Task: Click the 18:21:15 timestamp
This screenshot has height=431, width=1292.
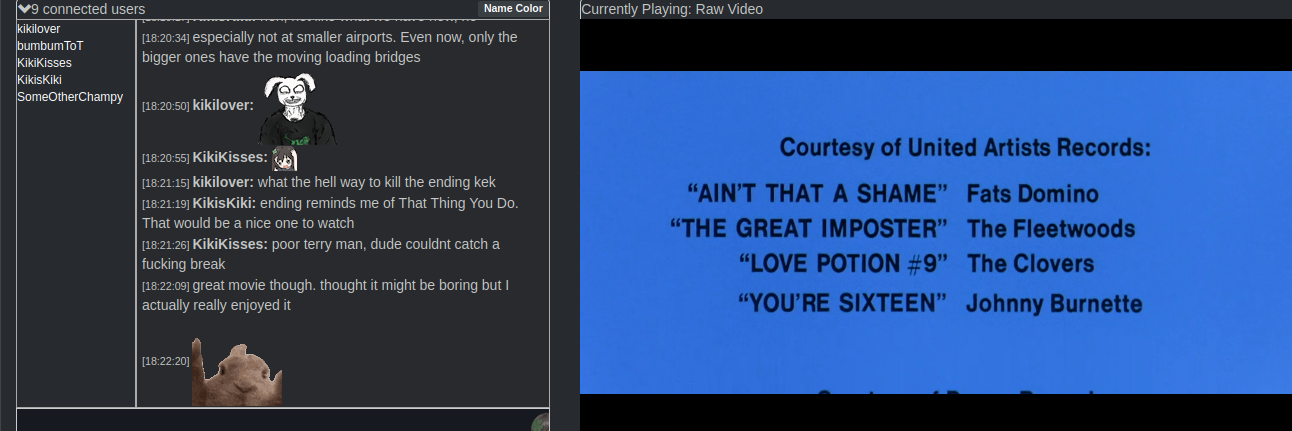Action: point(165,183)
